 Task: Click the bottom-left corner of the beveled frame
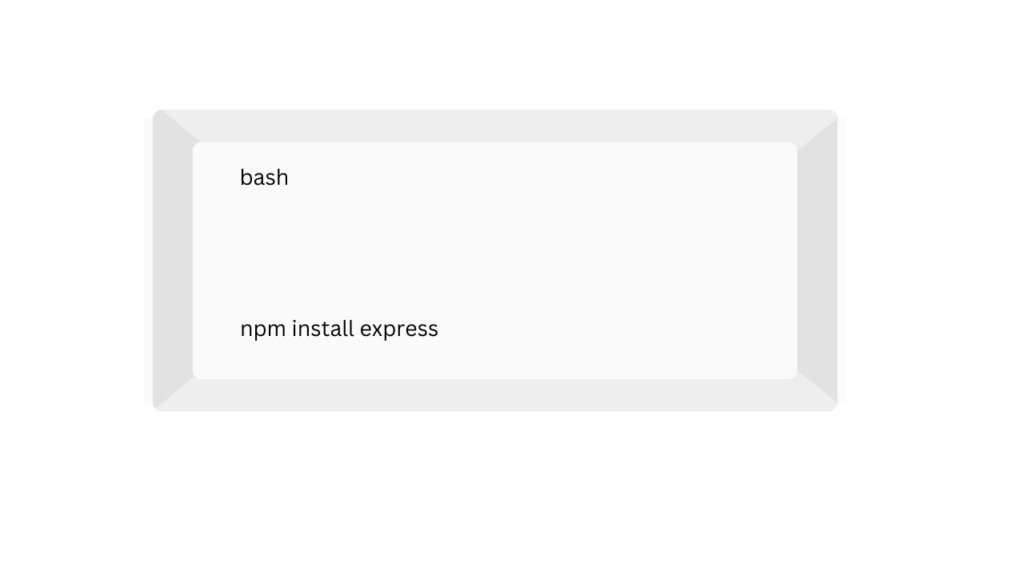(x=160, y=403)
